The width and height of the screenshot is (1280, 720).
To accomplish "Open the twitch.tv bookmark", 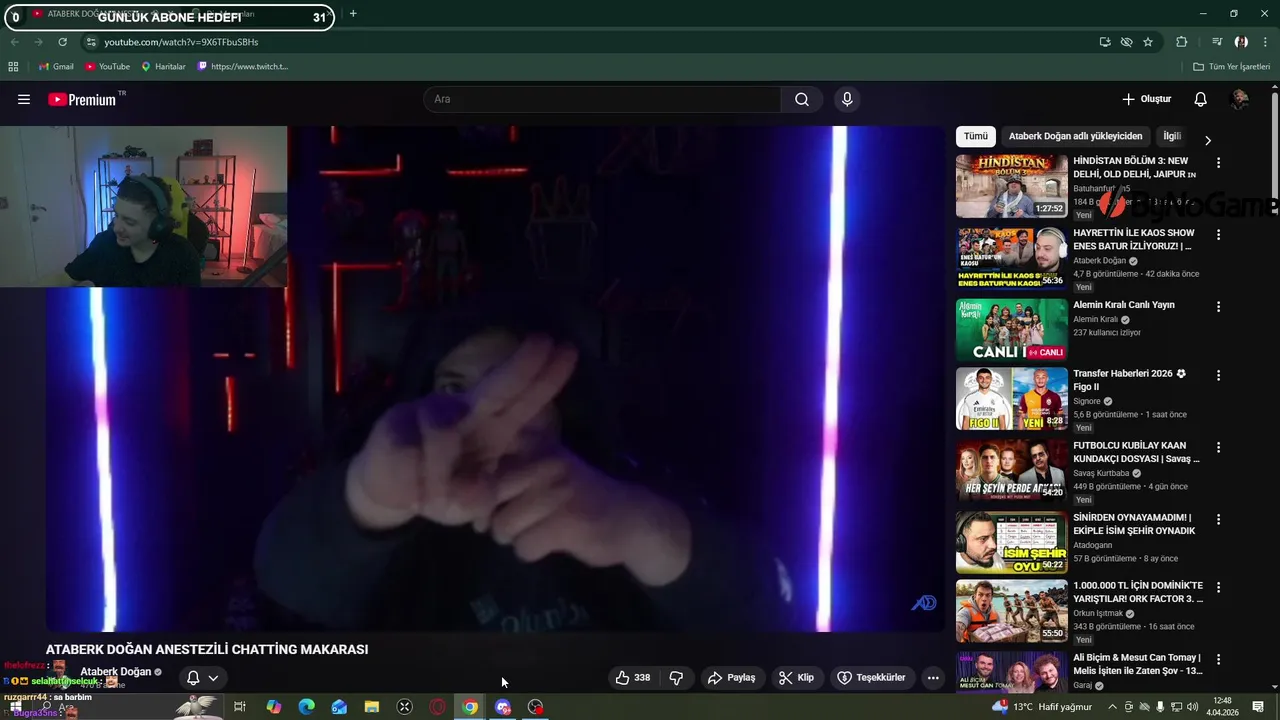I will 243,67.
